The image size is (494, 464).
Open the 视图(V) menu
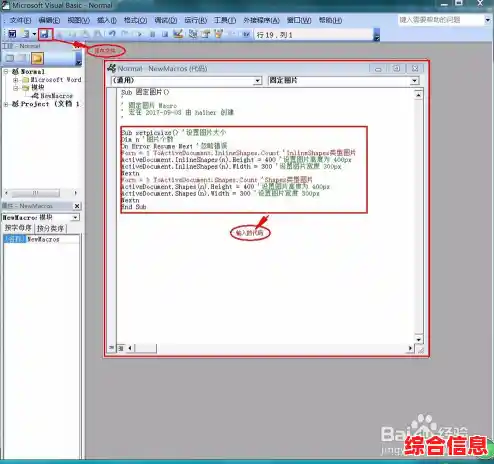(79, 20)
